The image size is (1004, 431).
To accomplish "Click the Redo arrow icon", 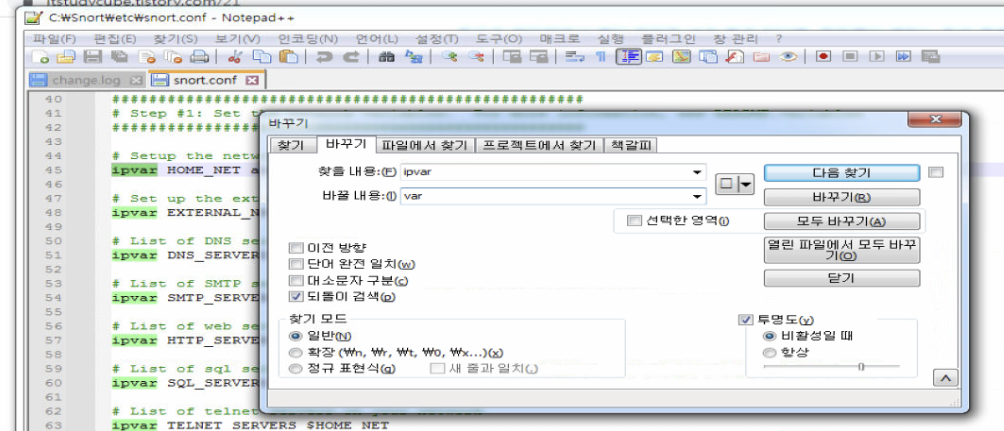I will (x=351, y=57).
